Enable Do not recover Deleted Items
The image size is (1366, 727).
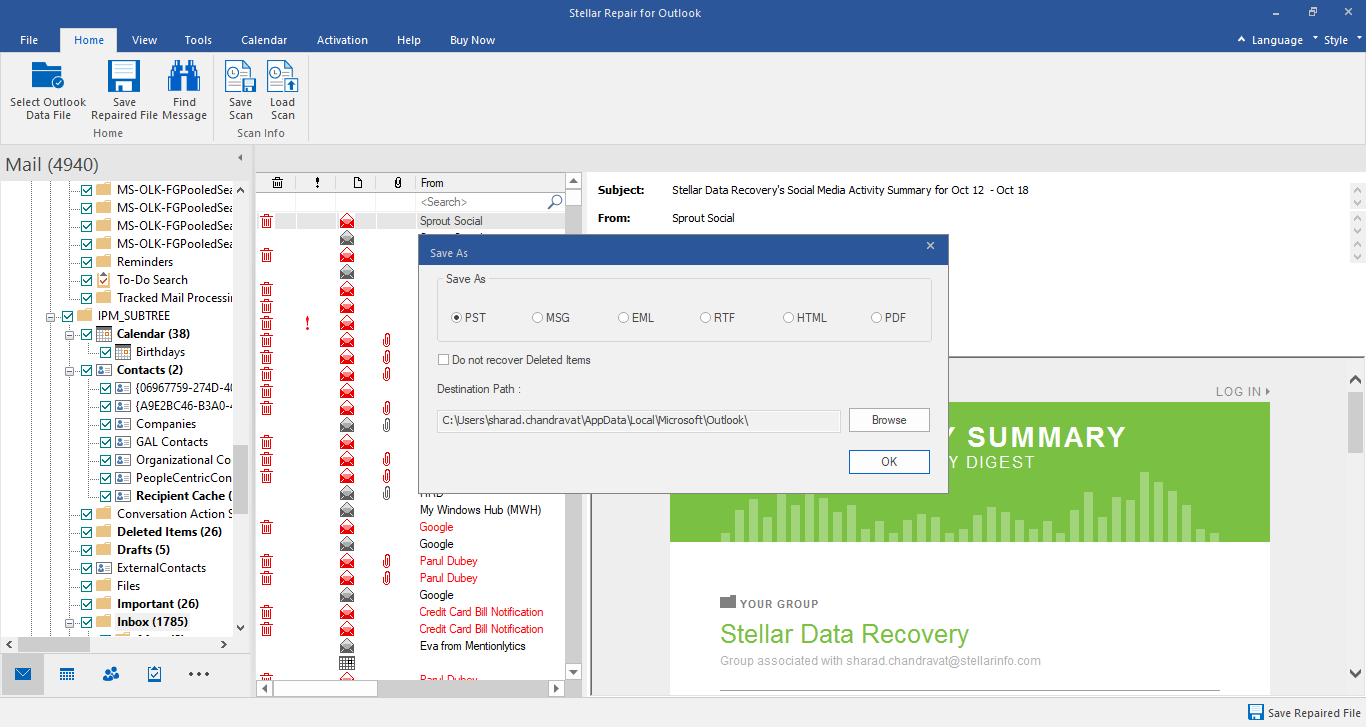click(x=444, y=360)
